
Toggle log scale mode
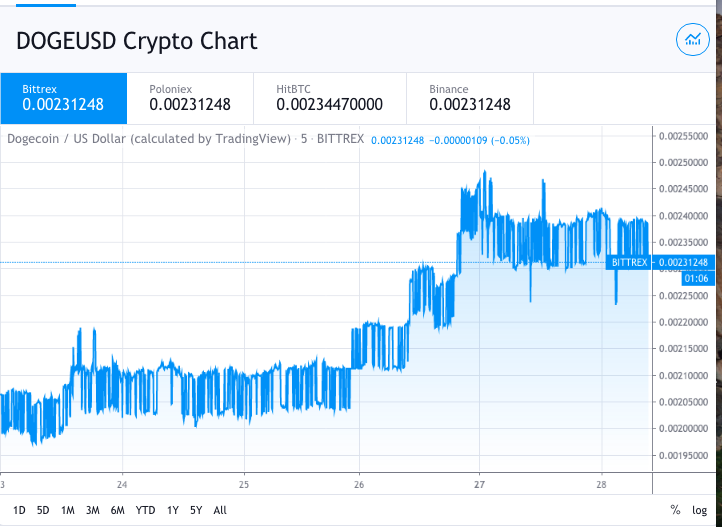pyautogui.click(x=699, y=510)
